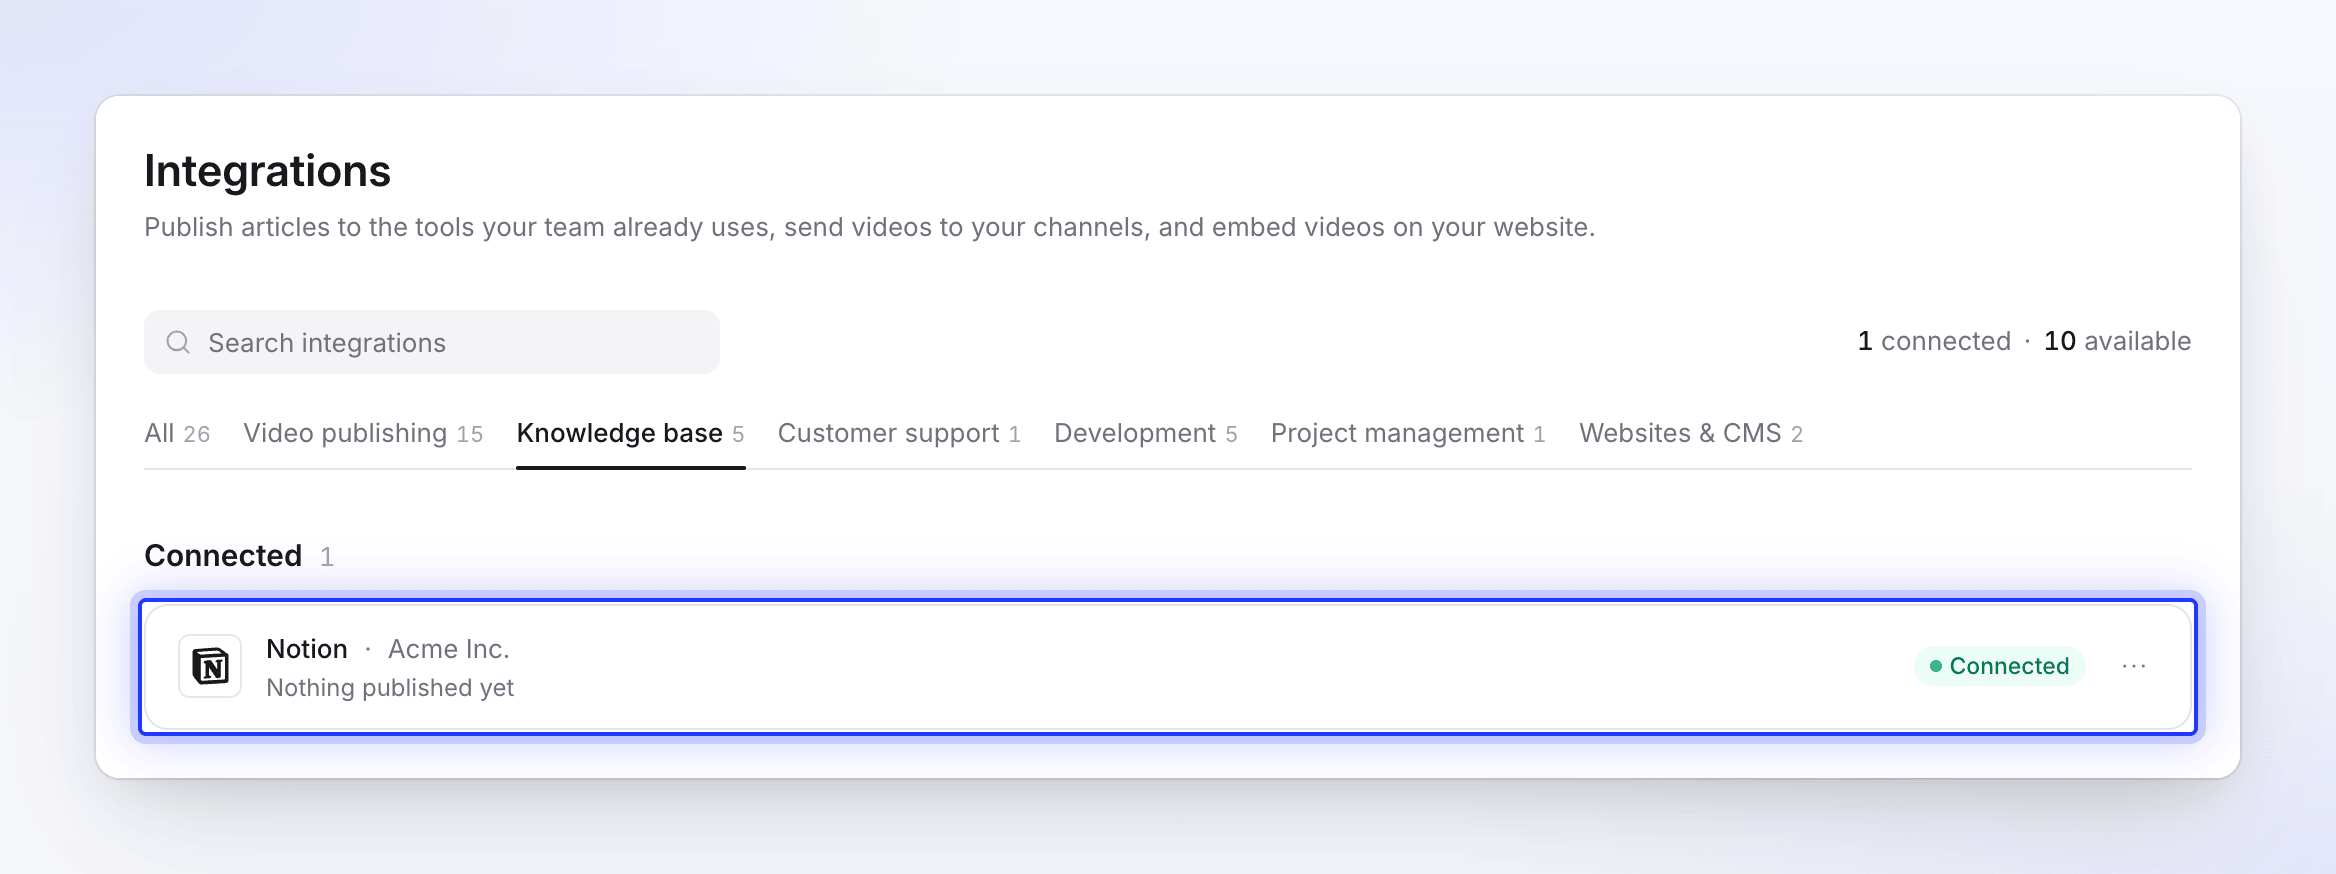2336x874 pixels.
Task: Click the Notion logo icon
Action: coord(210,666)
